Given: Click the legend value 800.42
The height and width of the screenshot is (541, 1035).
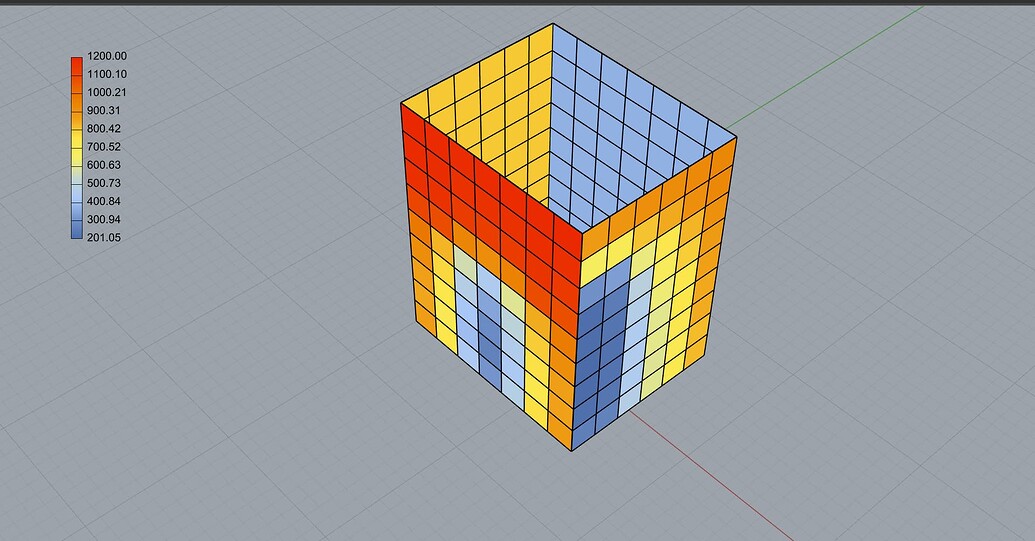Looking at the screenshot, I should pos(104,129).
